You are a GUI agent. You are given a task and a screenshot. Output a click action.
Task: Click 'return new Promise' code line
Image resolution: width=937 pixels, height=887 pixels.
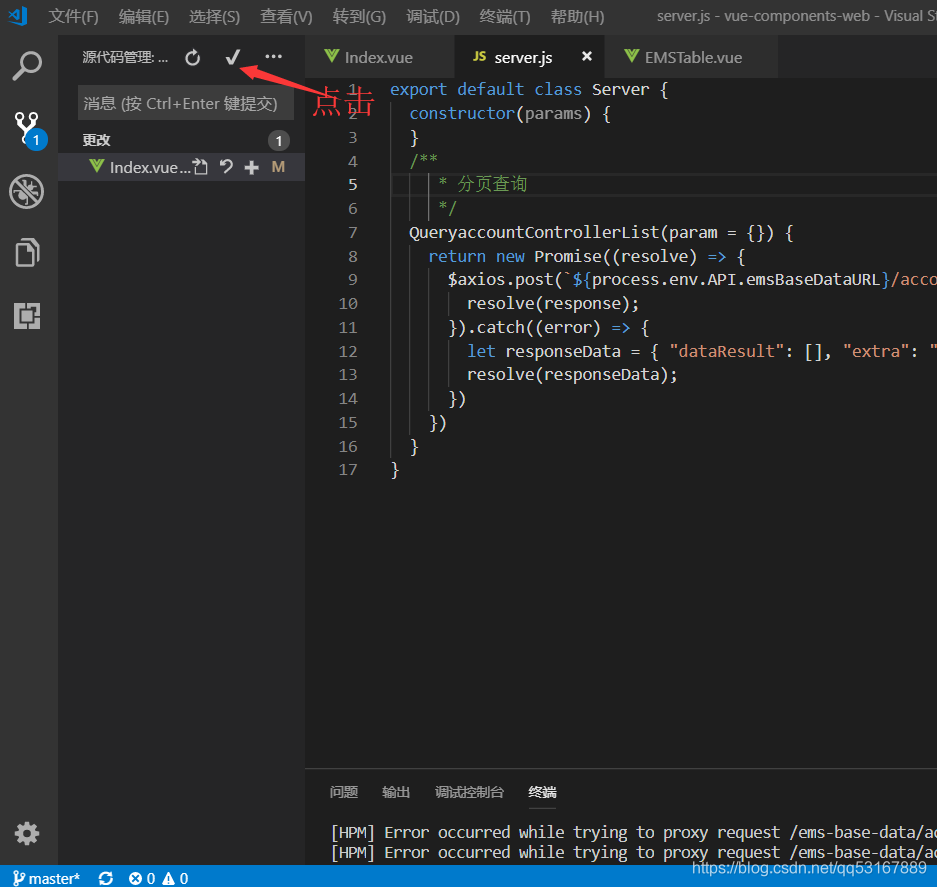pos(587,256)
